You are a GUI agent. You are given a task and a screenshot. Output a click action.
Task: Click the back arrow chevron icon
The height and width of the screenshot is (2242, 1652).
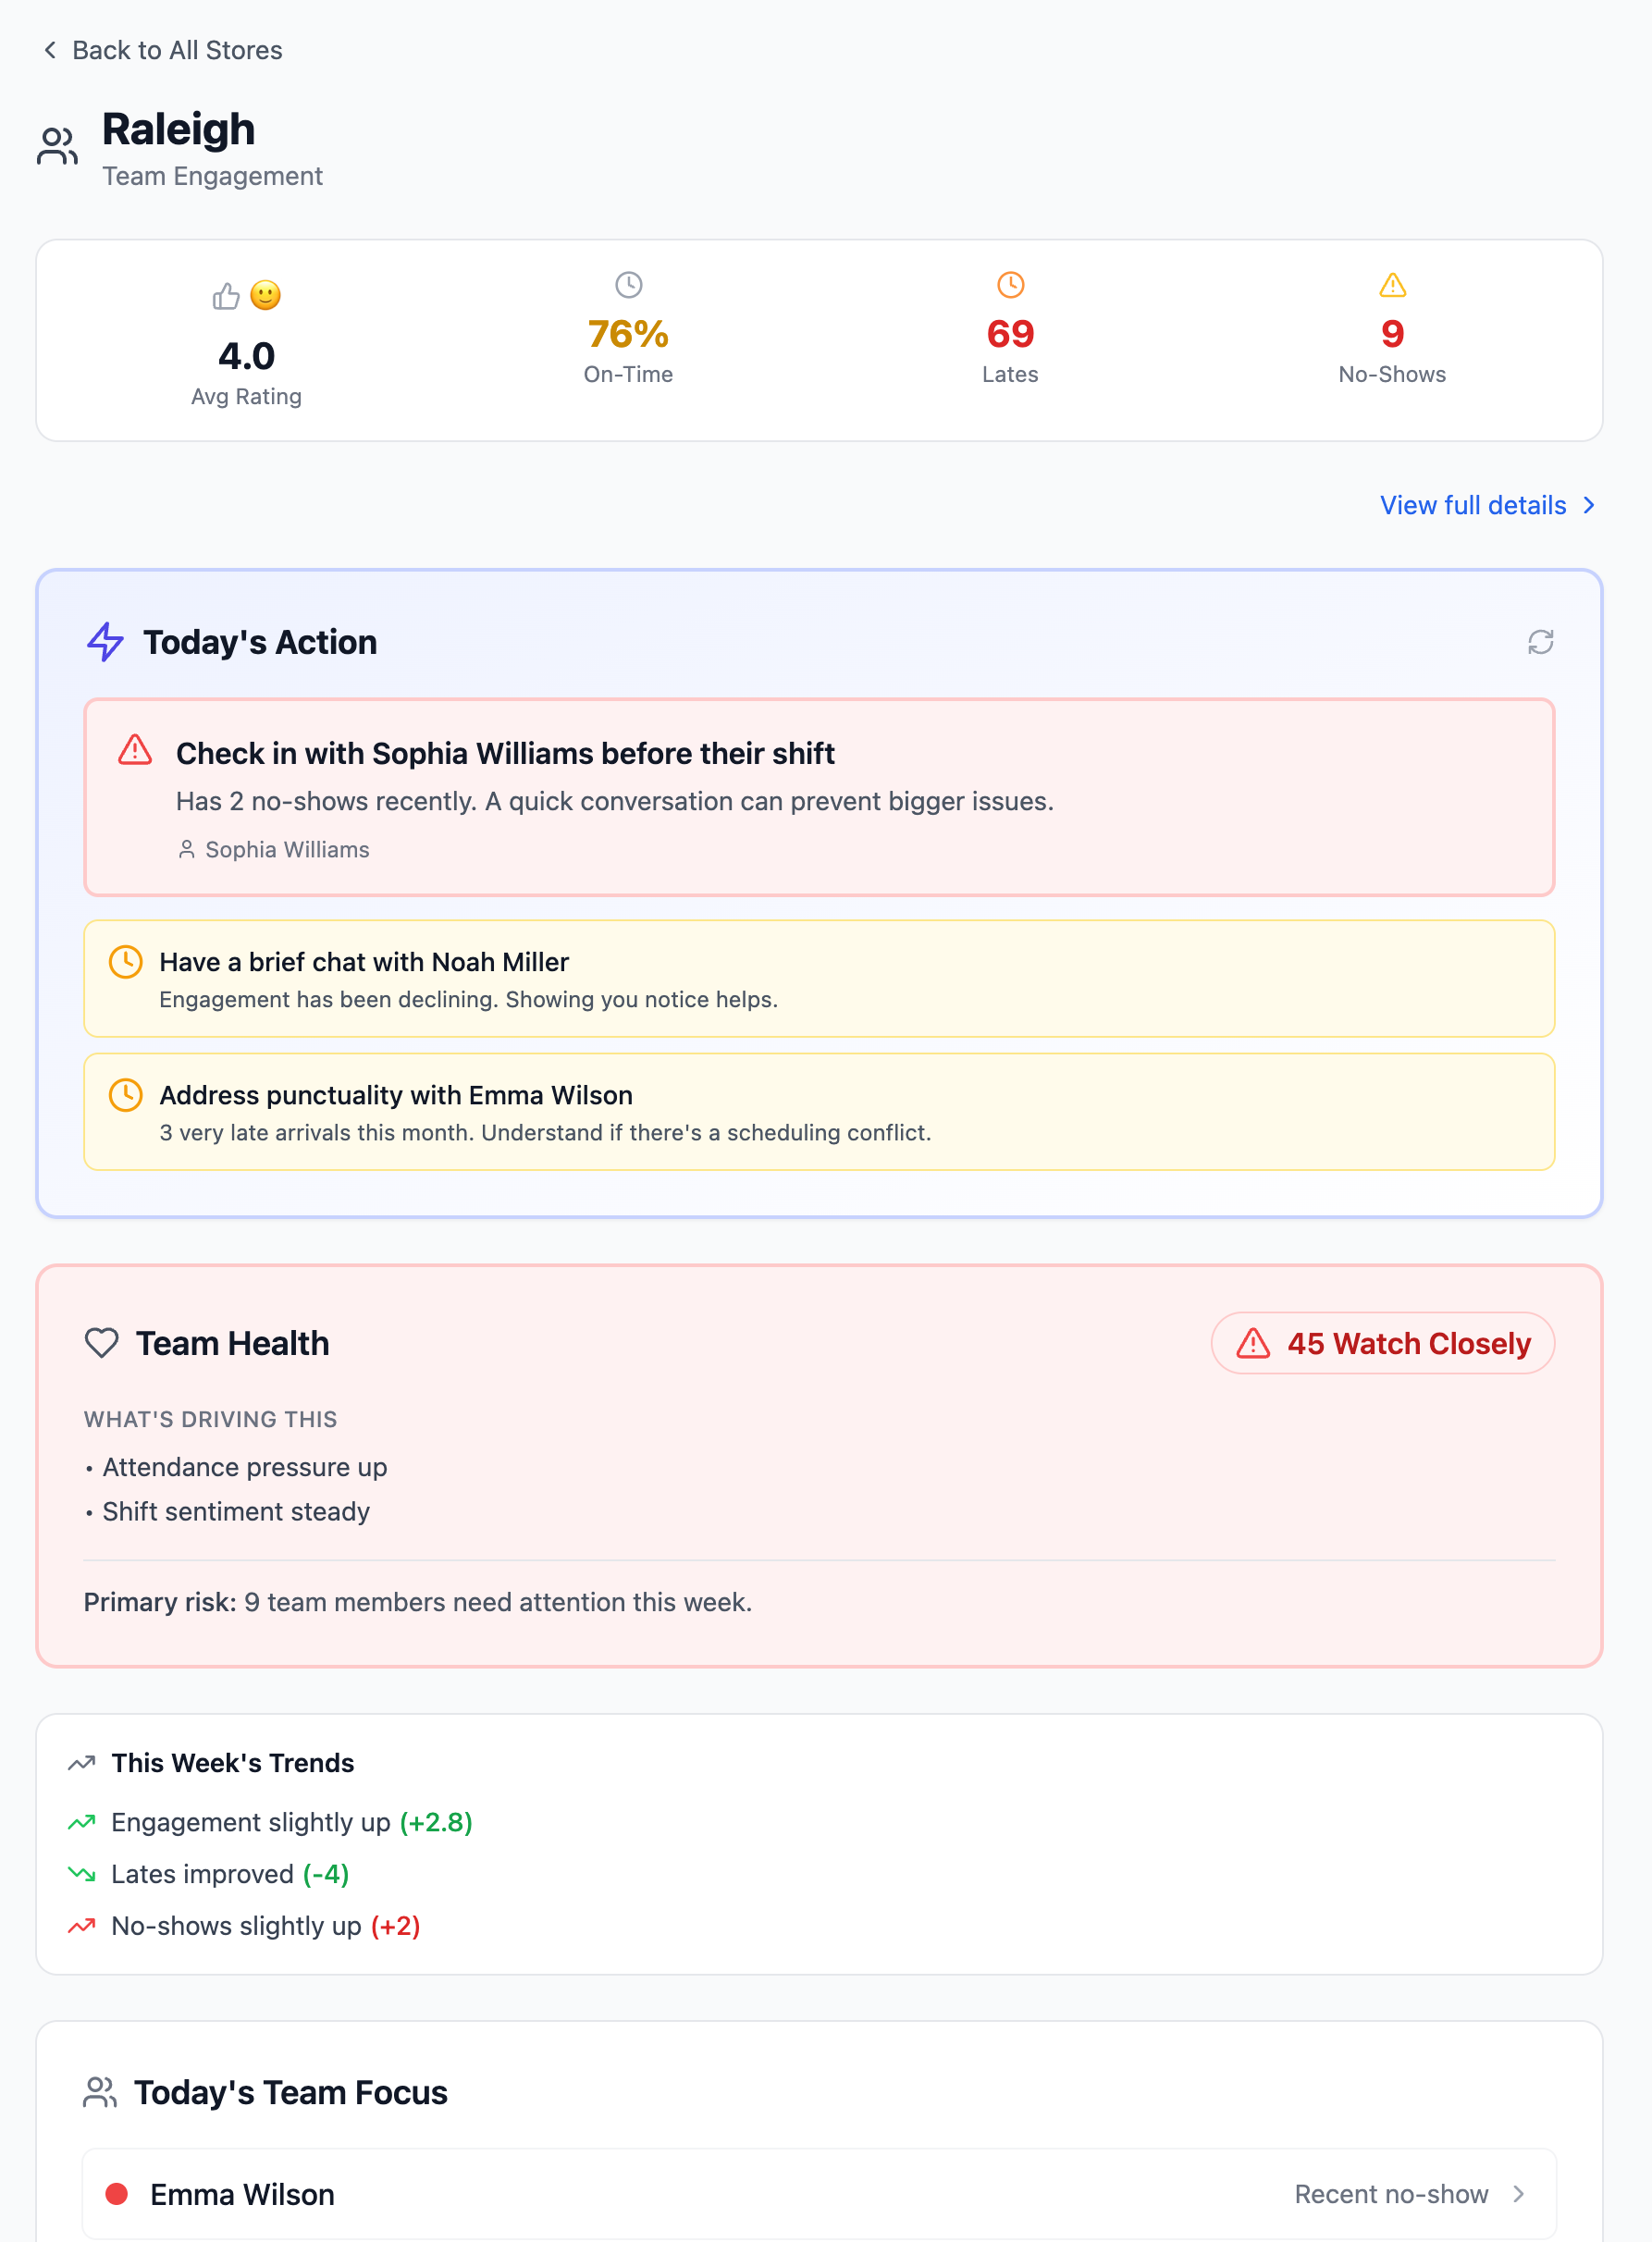coord(50,50)
